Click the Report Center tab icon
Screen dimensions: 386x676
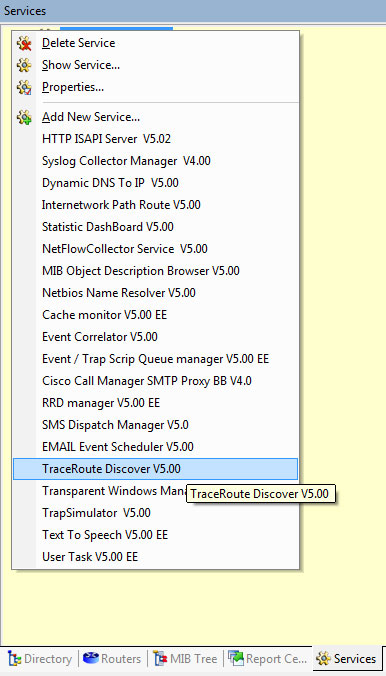point(236,659)
